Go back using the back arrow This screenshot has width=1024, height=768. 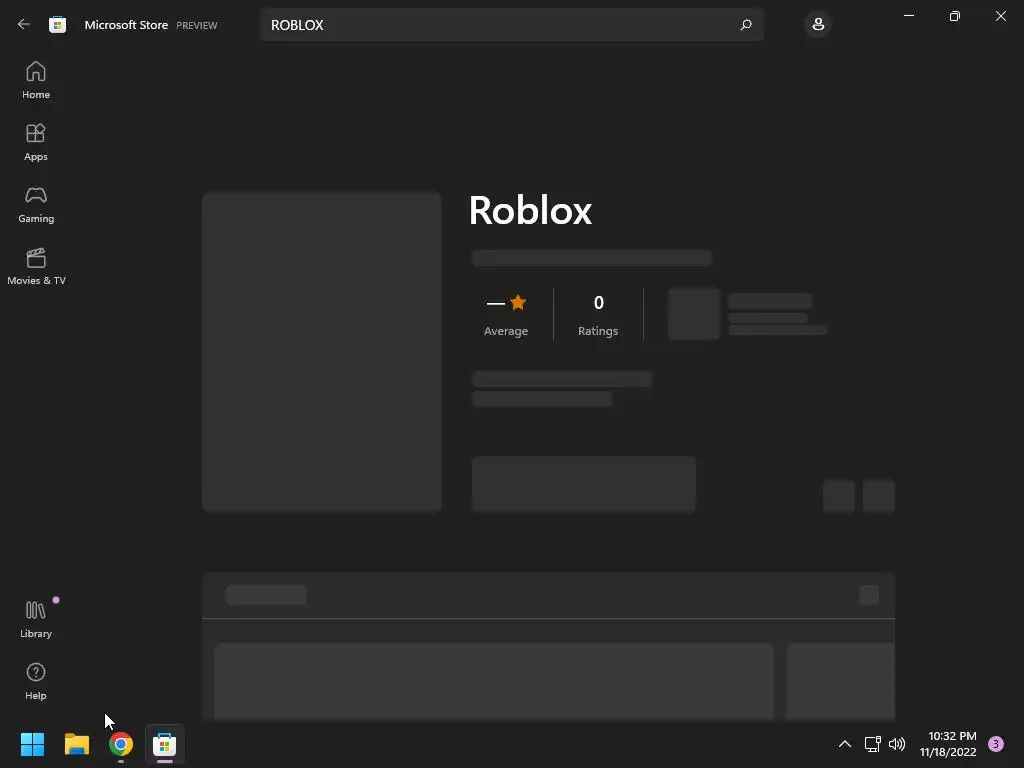pyautogui.click(x=24, y=25)
